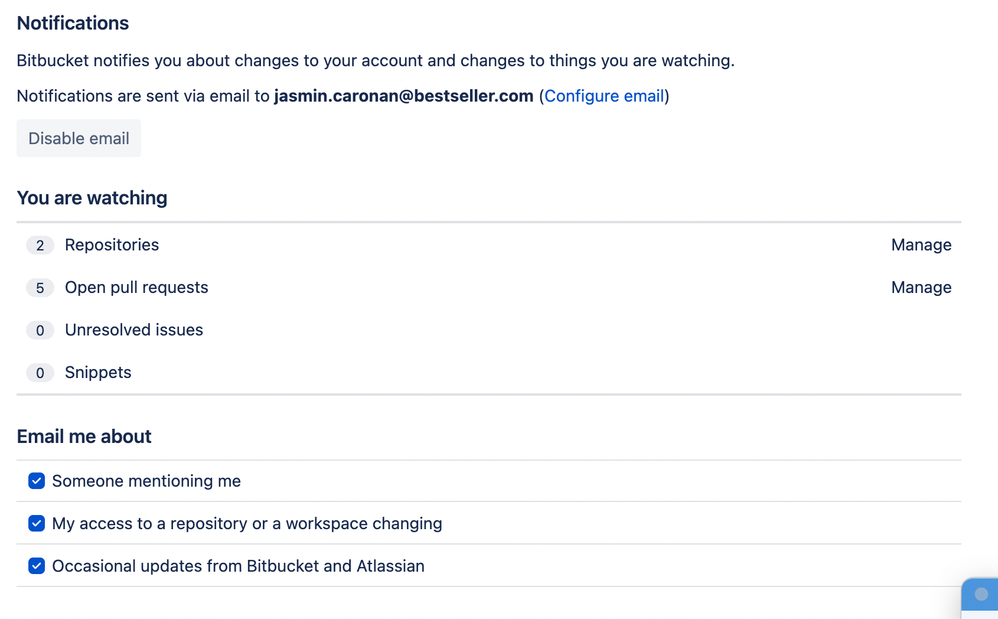The height and width of the screenshot is (619, 998).
Task: Manage watched Repositories
Action: coord(921,245)
